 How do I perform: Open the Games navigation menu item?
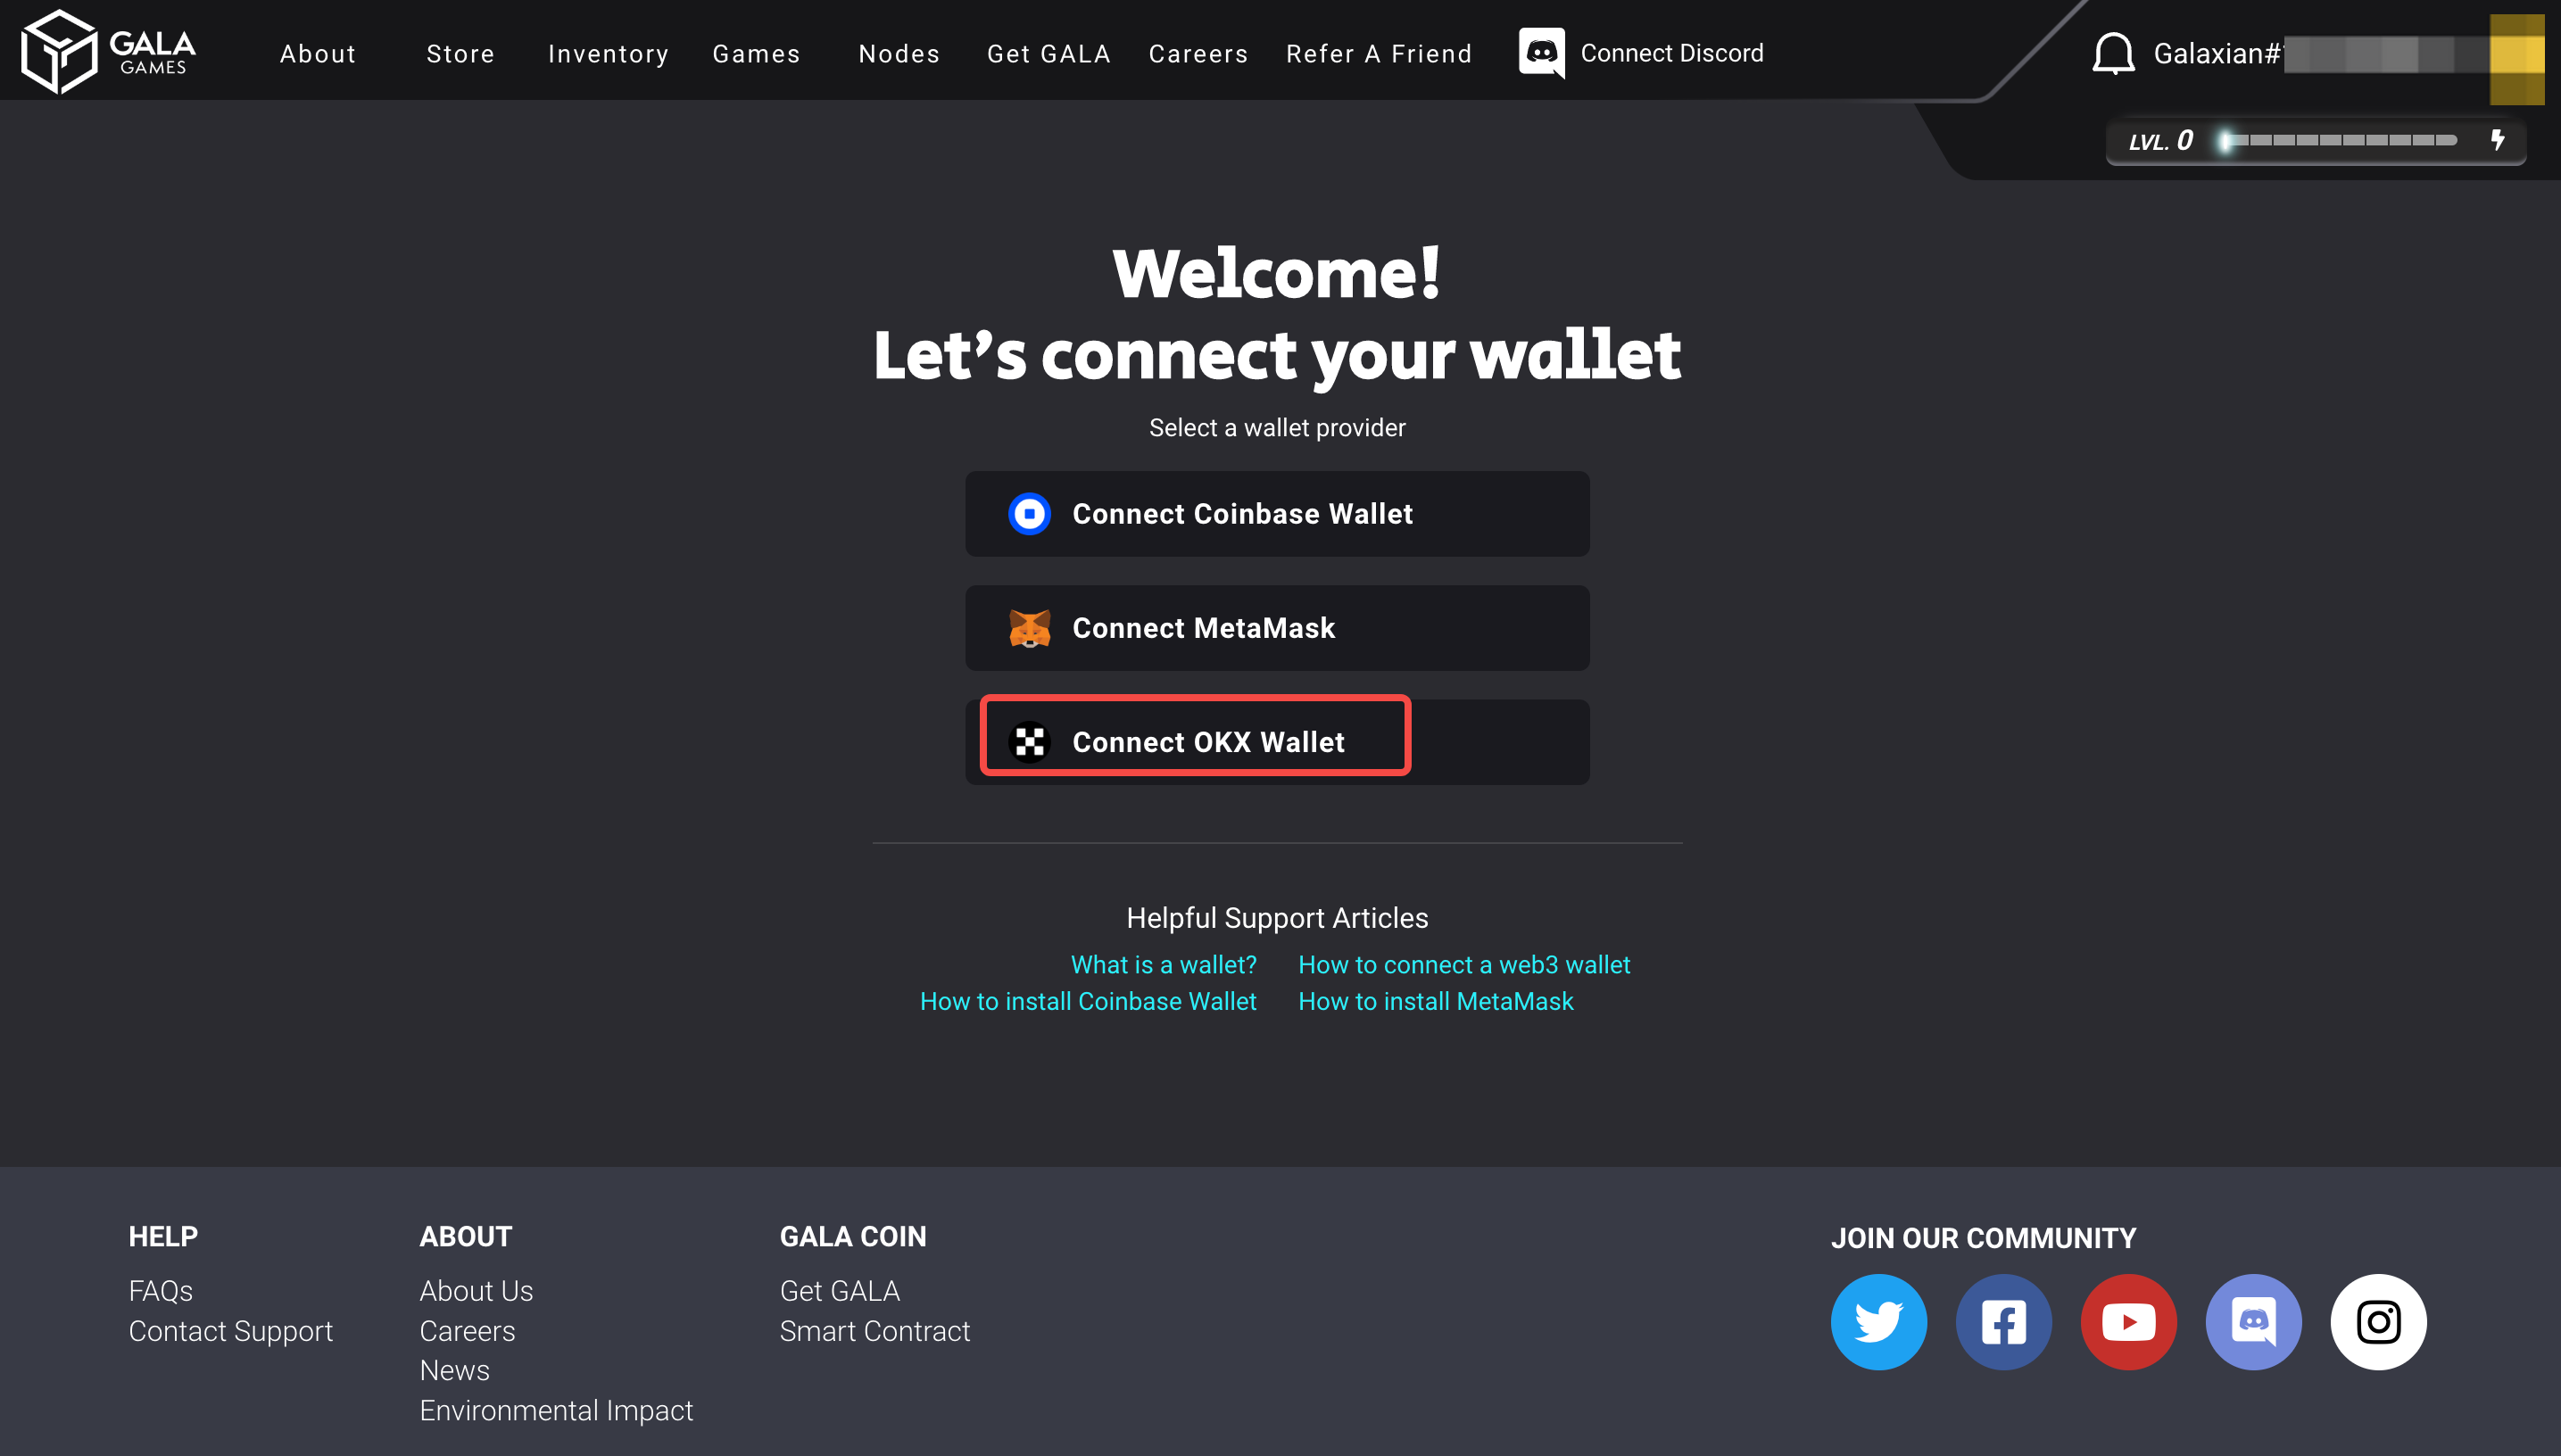(x=757, y=53)
